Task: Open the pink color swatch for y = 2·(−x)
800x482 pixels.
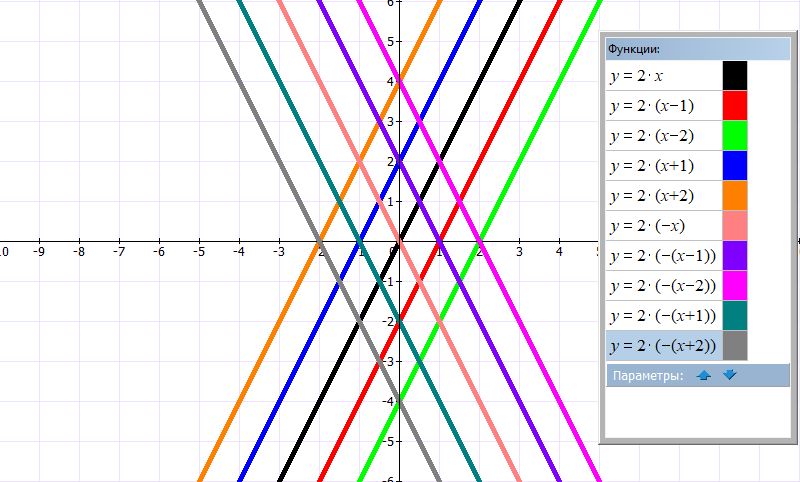Action: pyautogui.click(x=735, y=226)
